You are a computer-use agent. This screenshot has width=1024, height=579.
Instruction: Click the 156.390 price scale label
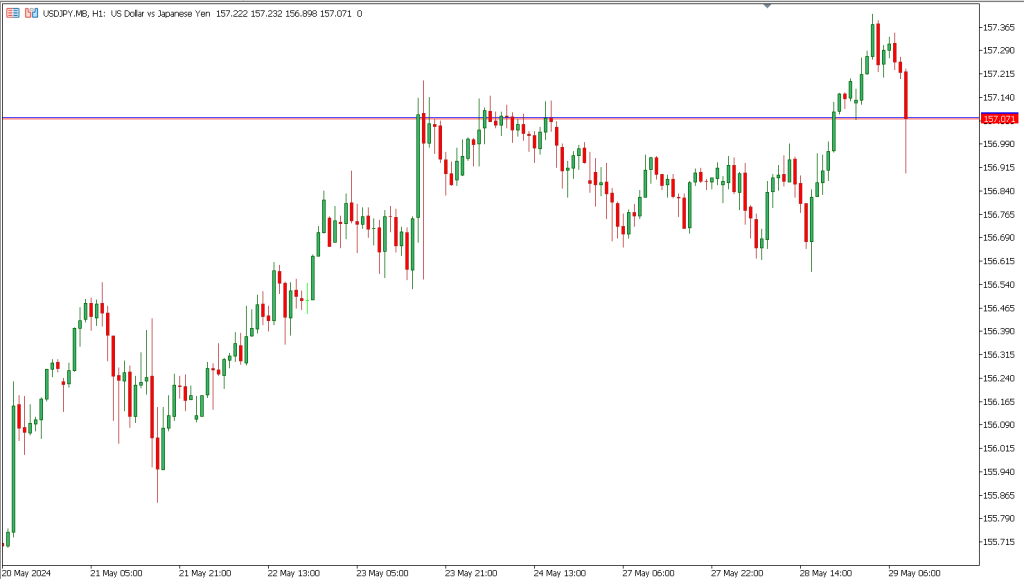click(x=999, y=331)
